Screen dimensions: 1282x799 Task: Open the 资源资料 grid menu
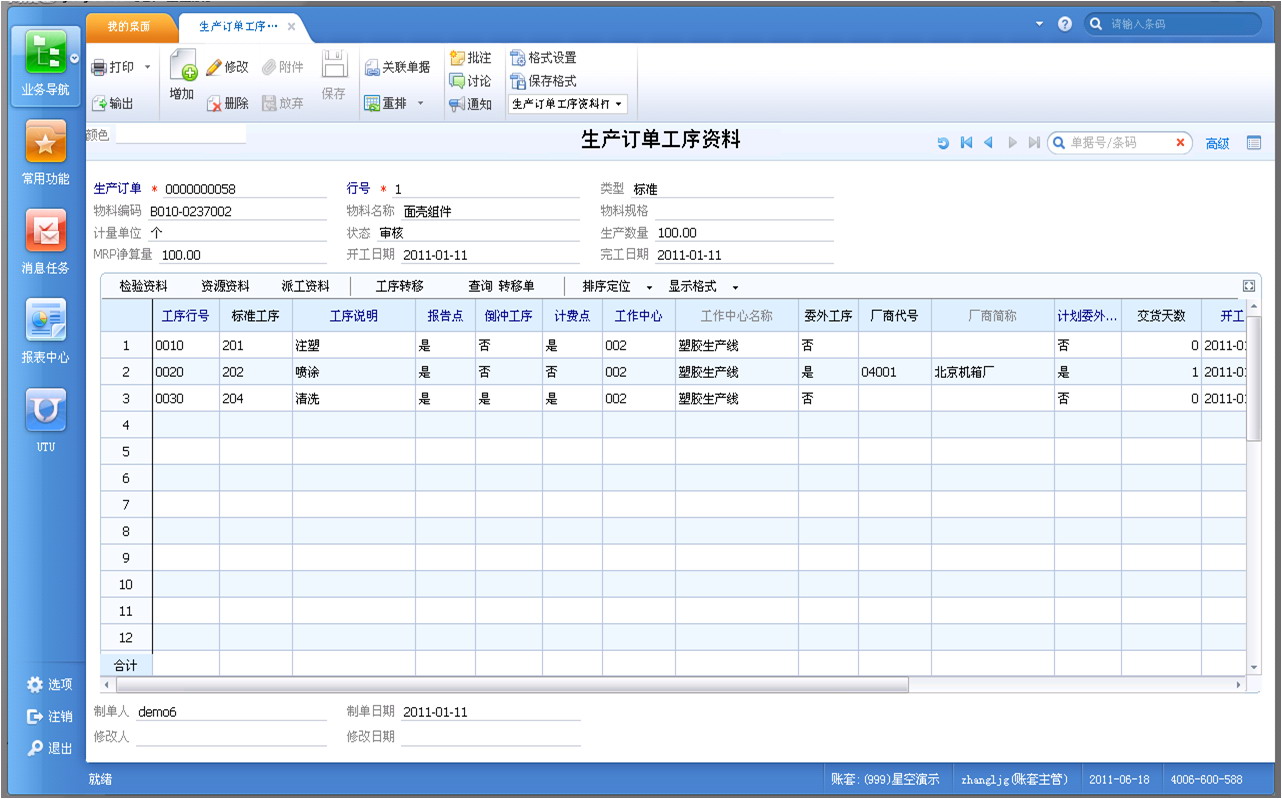coord(225,286)
